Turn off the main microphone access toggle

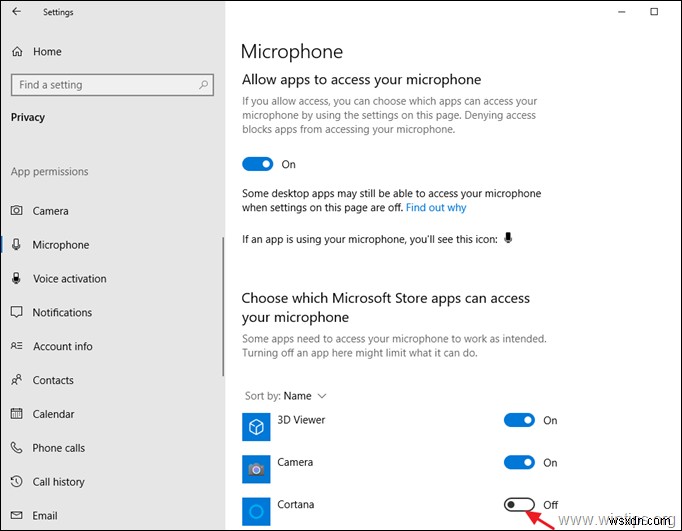click(x=257, y=164)
